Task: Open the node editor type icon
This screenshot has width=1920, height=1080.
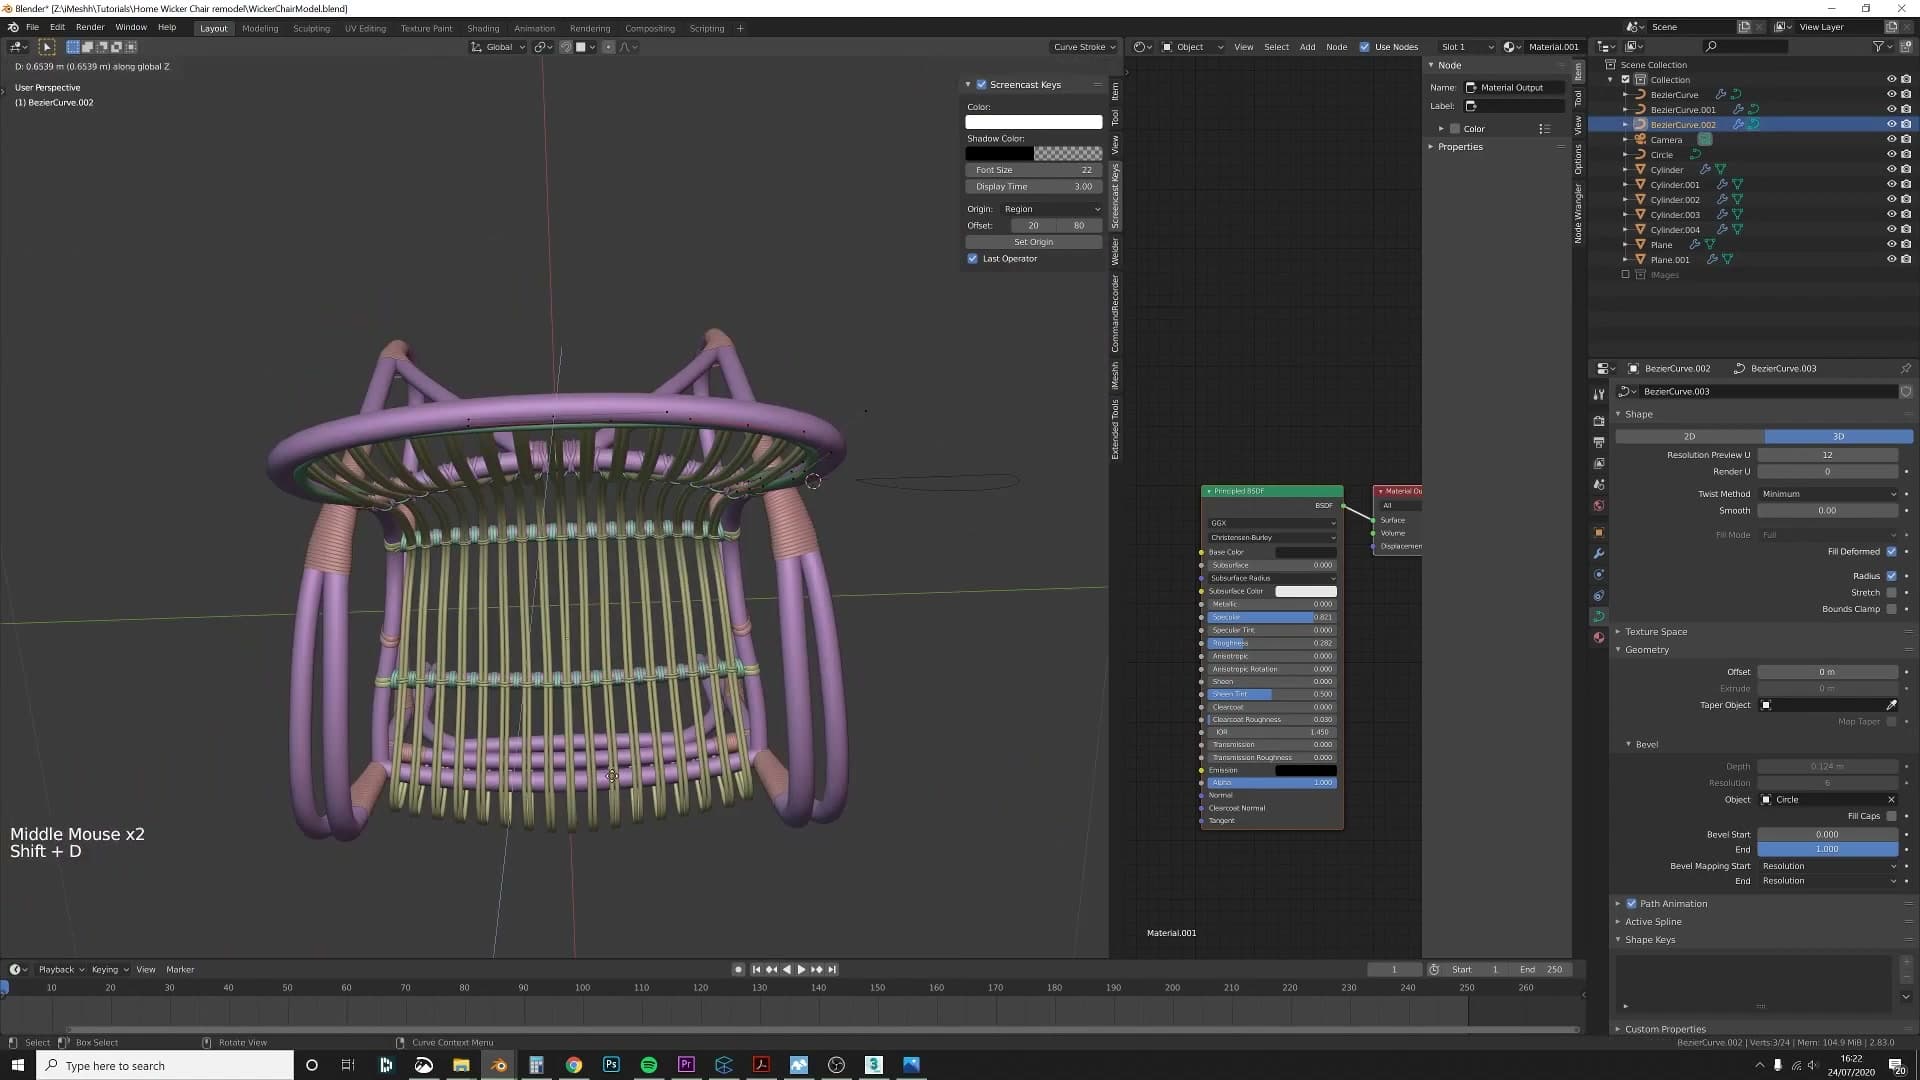Action: [x=1141, y=47]
